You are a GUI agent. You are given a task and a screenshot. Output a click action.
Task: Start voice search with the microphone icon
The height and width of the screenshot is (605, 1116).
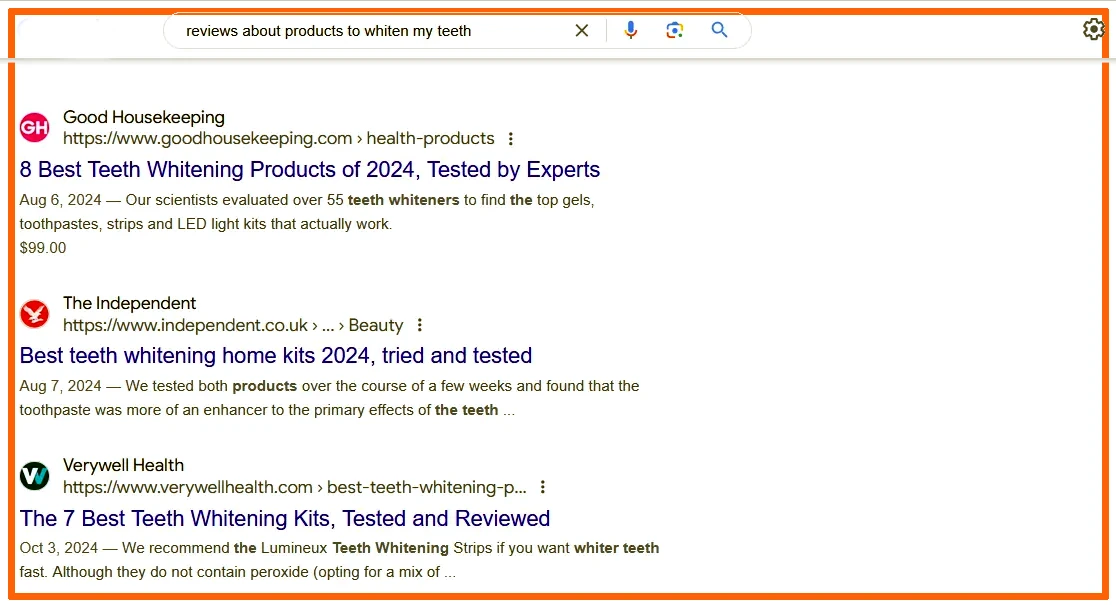pyautogui.click(x=630, y=31)
